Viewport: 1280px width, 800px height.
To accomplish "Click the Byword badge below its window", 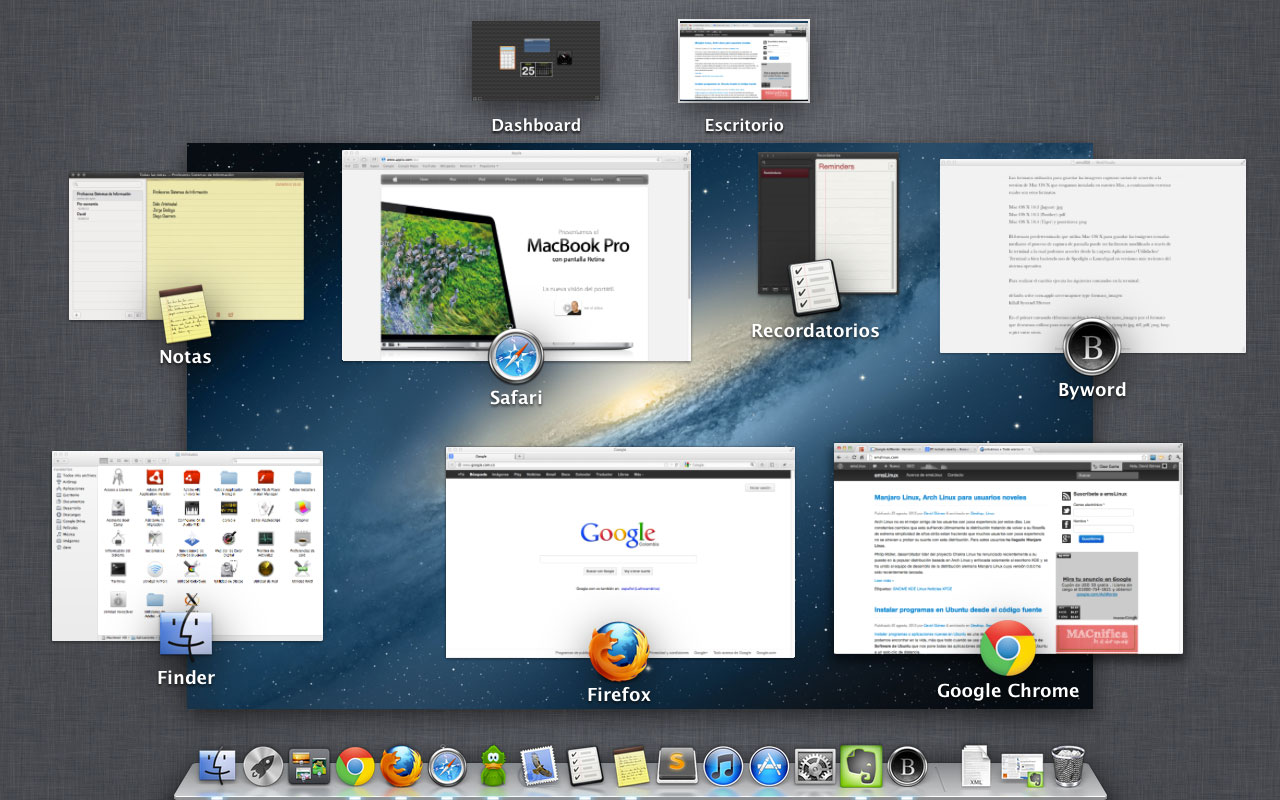I will pos(1092,347).
